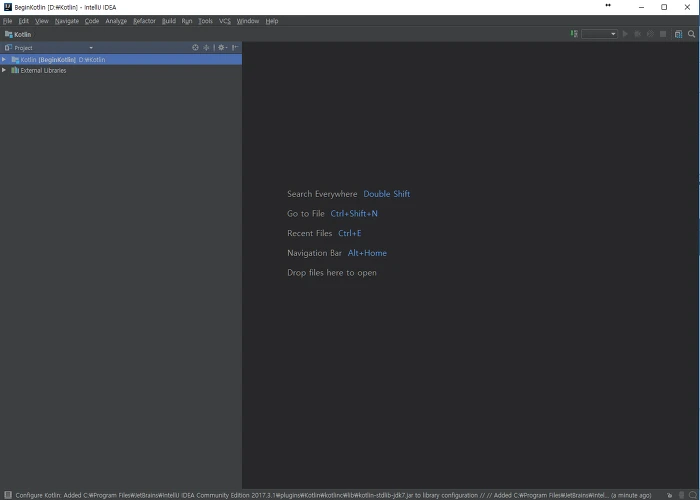Click the Hector inspector icon in the status bar
The image size is (700, 500).
coord(681,495)
